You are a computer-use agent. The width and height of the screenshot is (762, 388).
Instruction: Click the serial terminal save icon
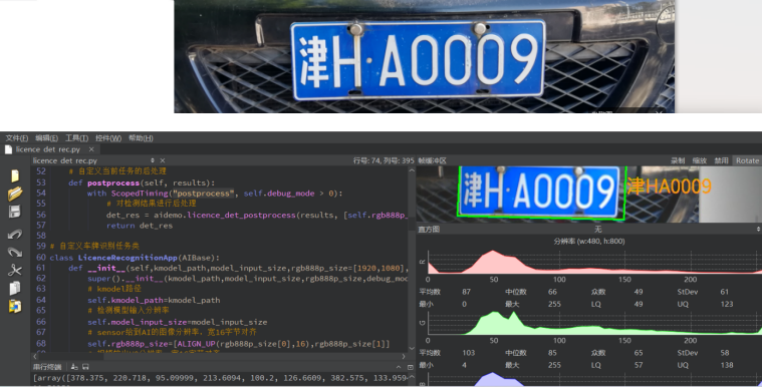pyautogui.click(x=86, y=367)
